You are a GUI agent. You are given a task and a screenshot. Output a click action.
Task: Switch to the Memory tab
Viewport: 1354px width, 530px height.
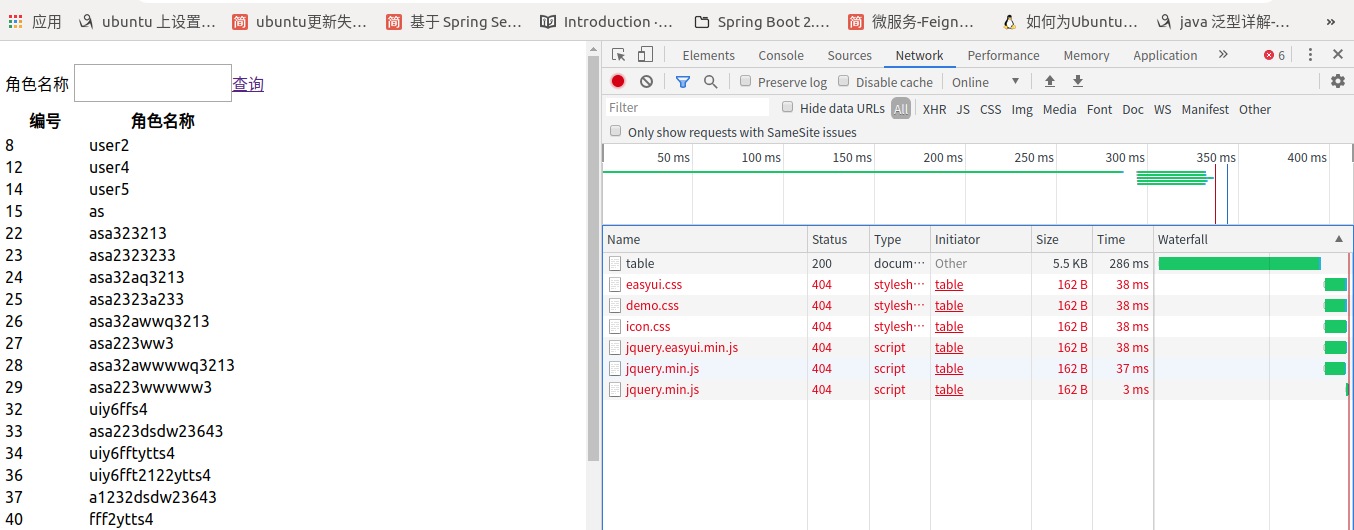[1086, 55]
